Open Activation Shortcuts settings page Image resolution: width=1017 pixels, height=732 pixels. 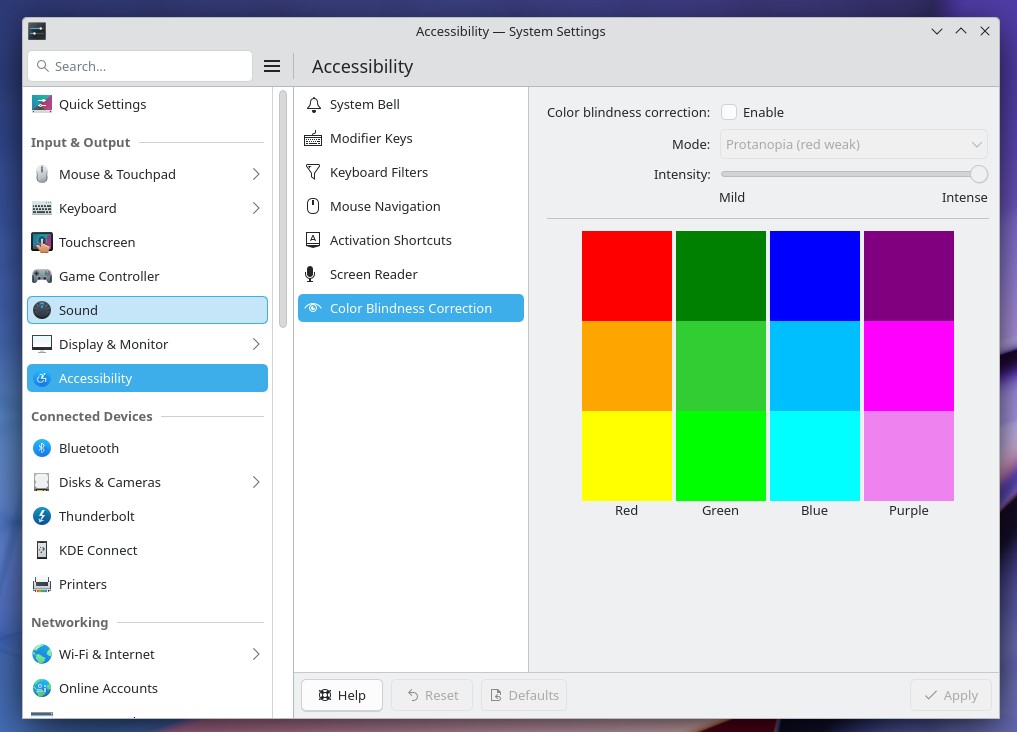click(x=411, y=240)
